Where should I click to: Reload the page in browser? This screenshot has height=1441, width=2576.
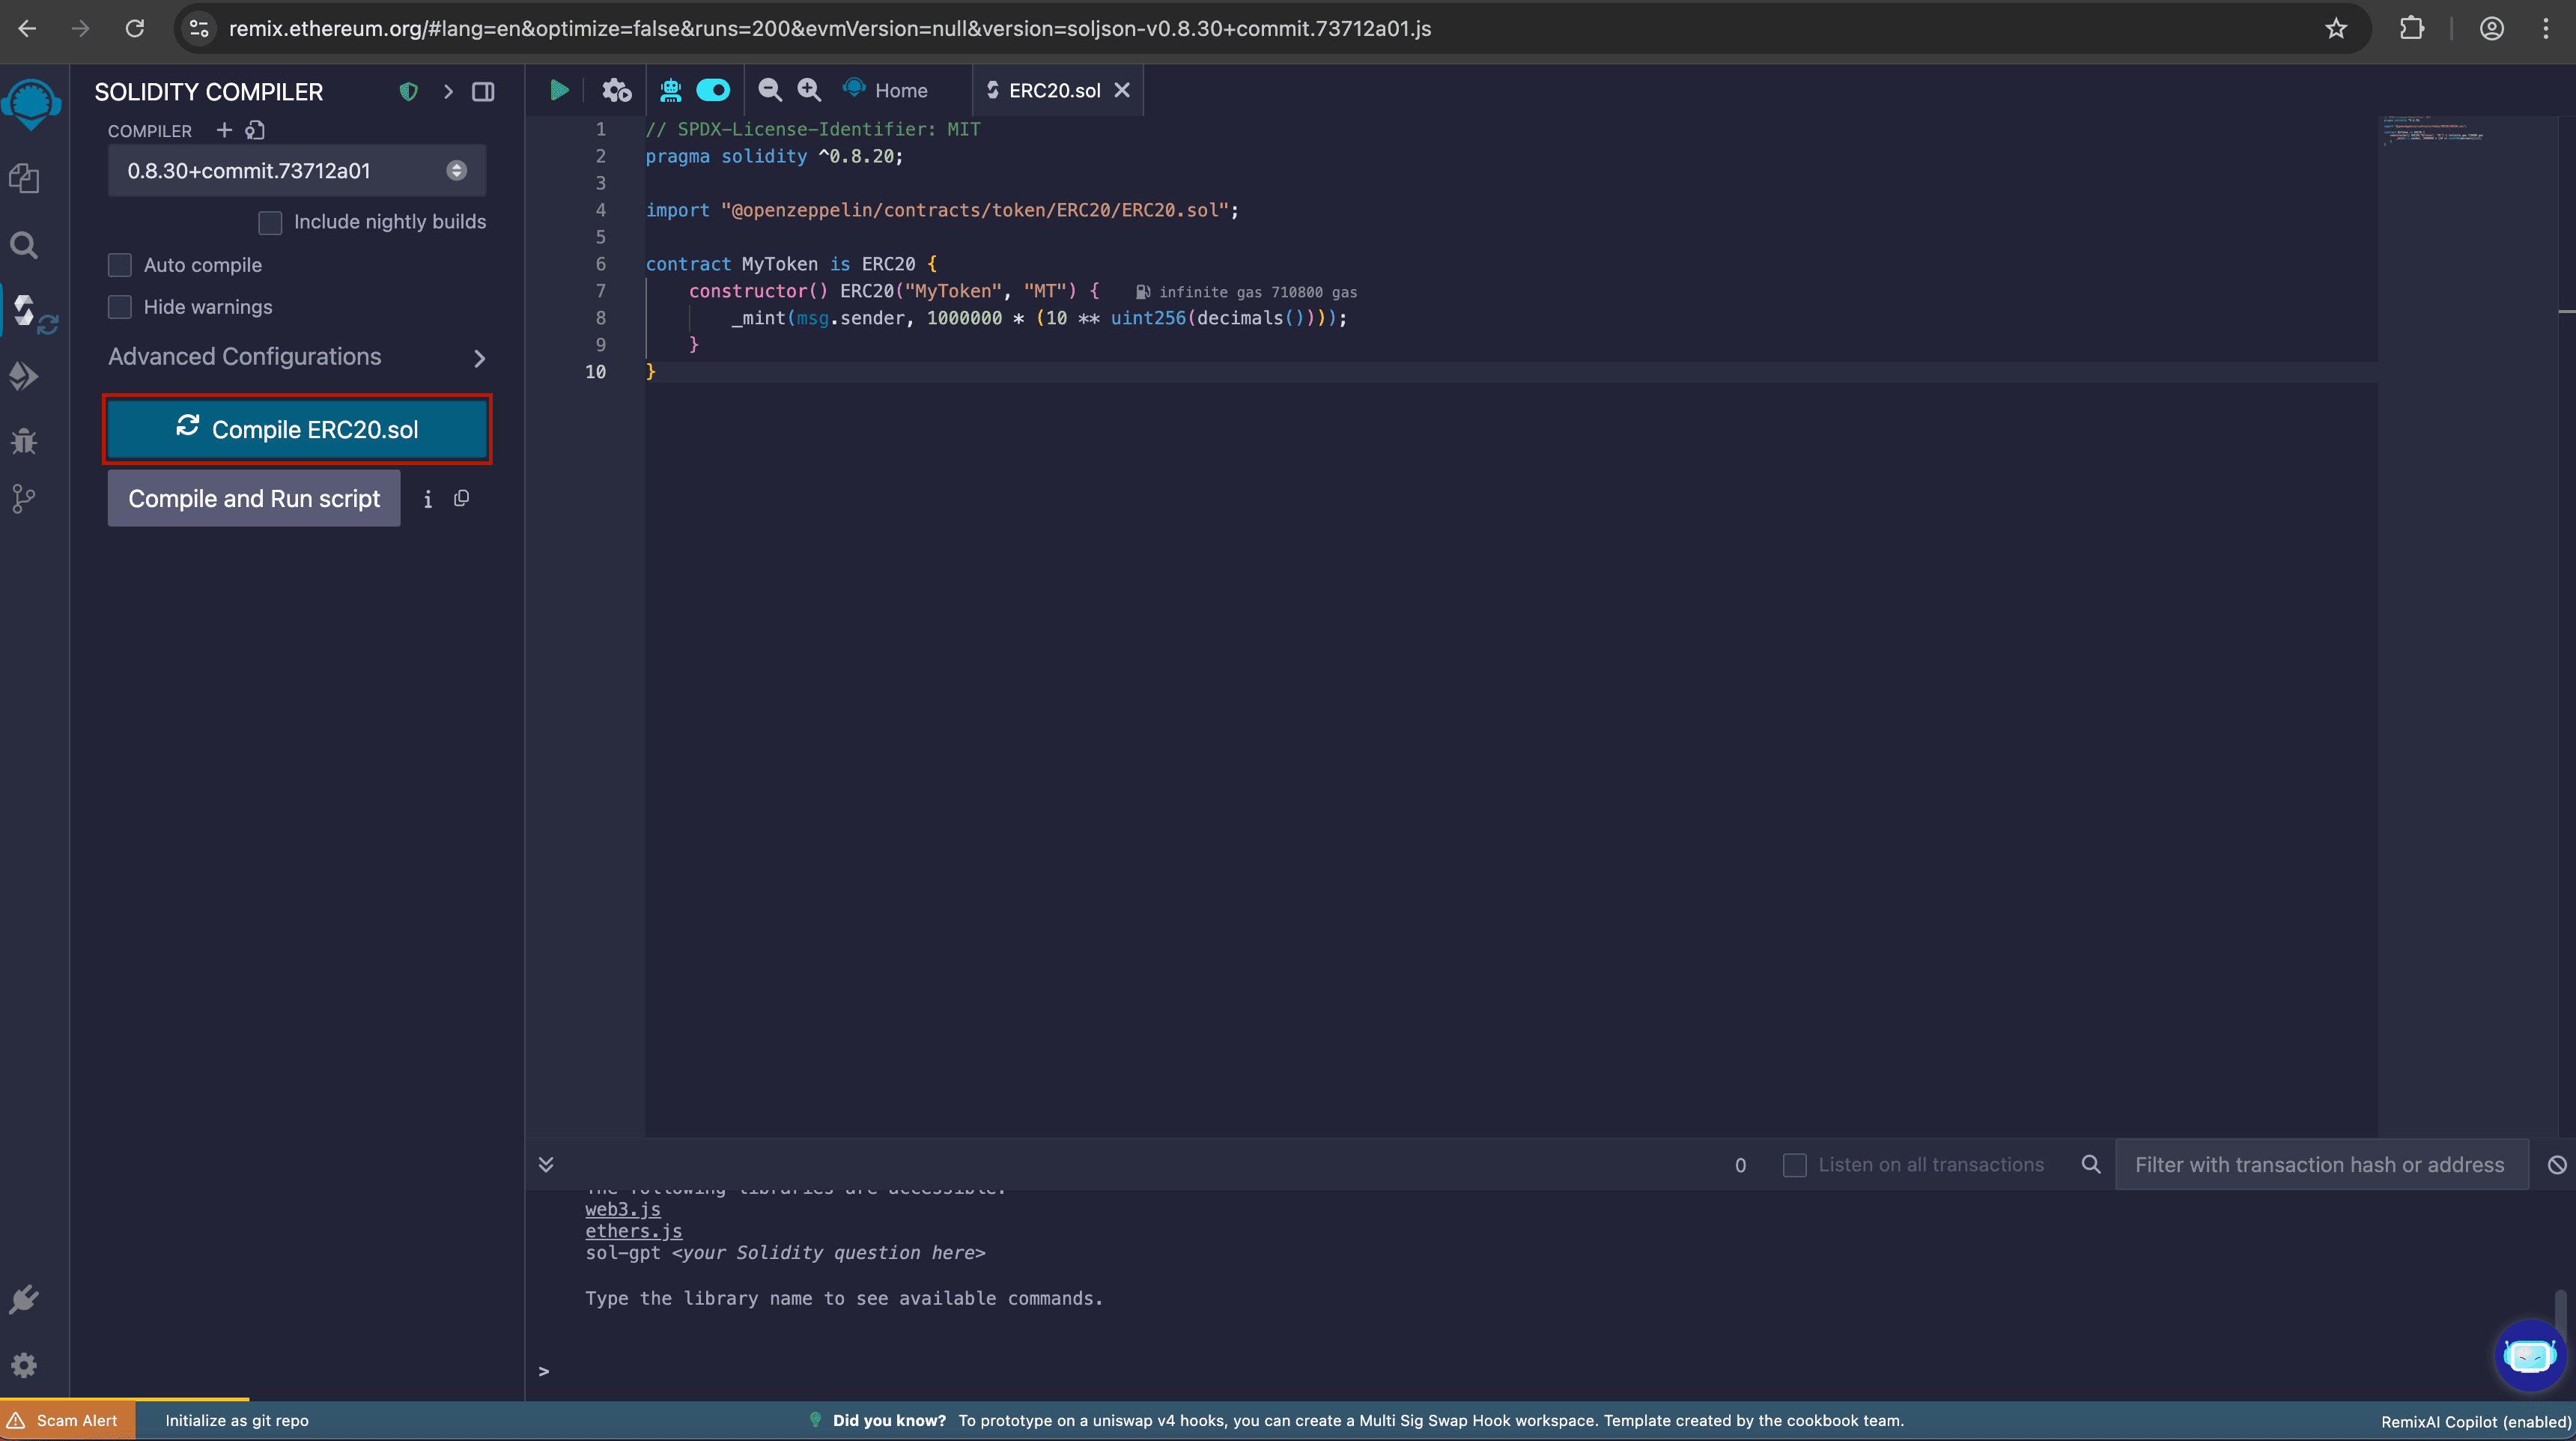135,28
